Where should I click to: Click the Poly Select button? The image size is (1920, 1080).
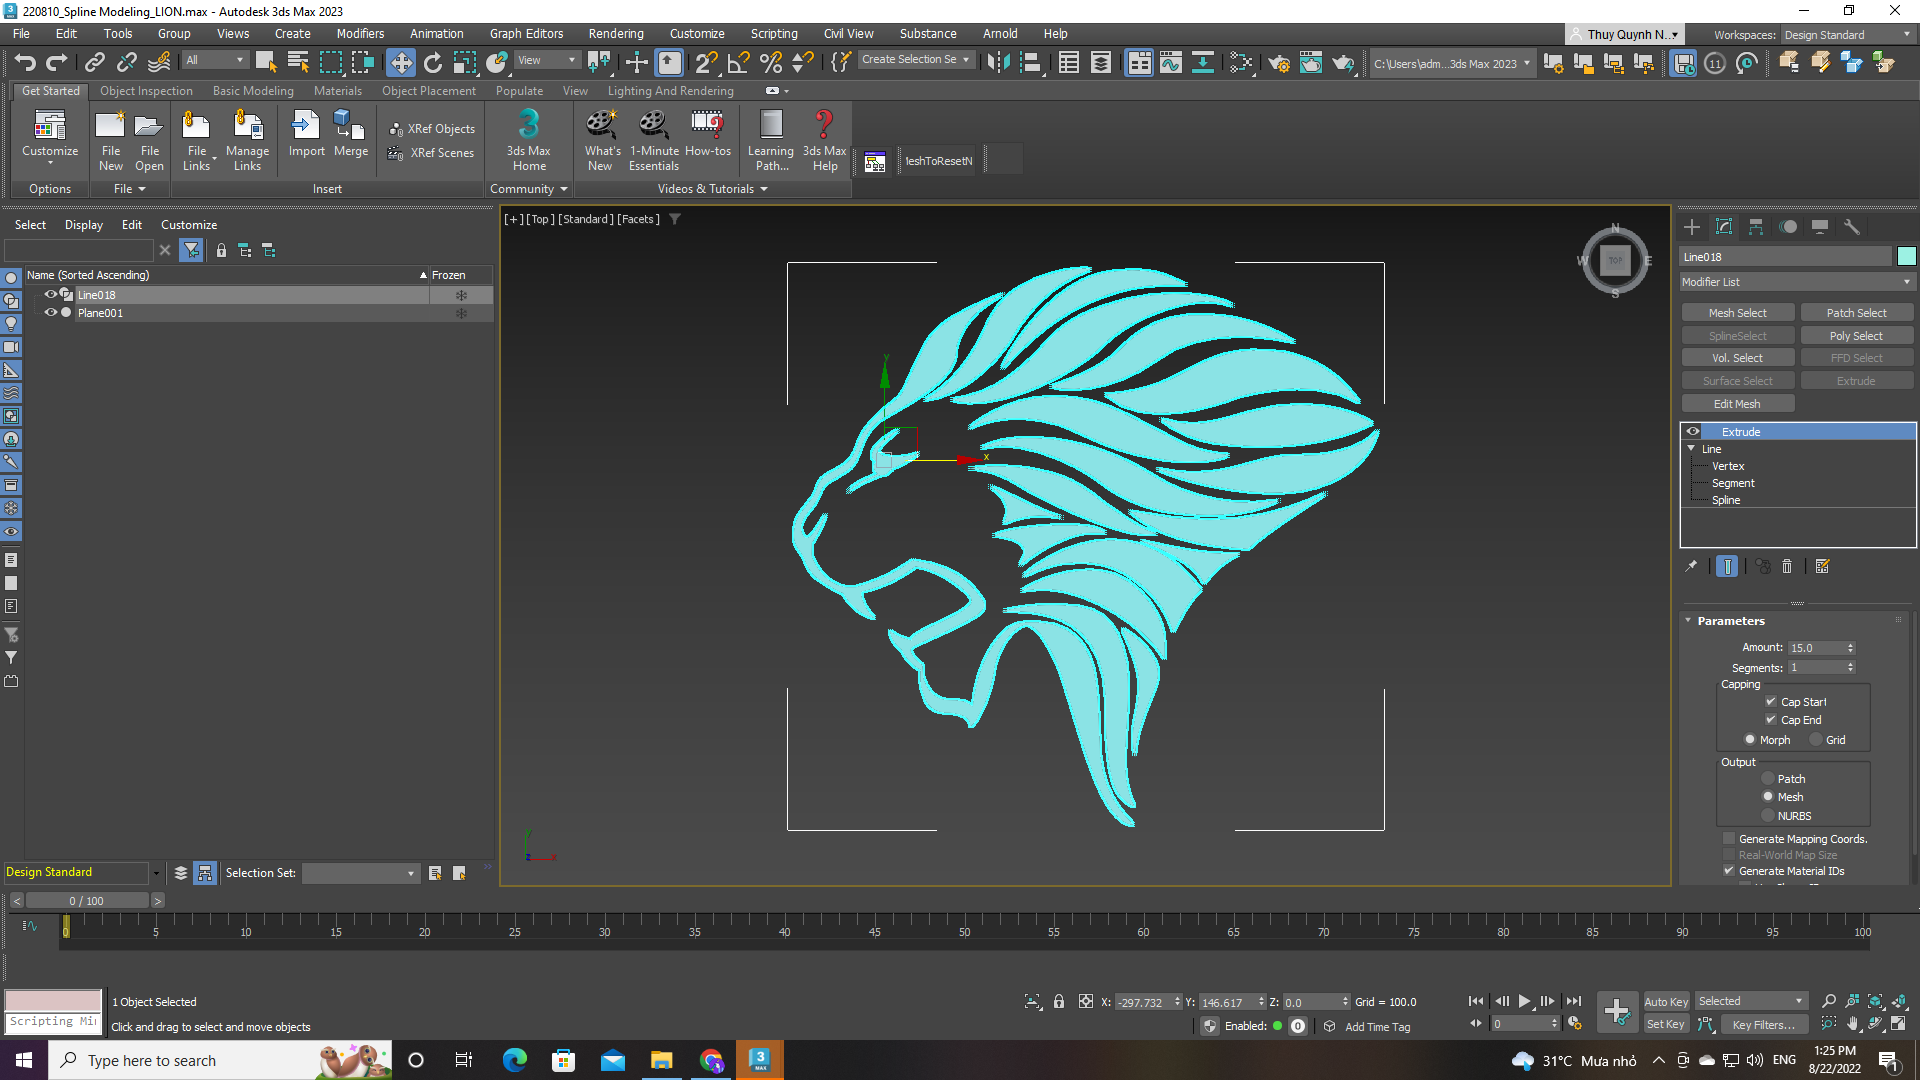[x=1857, y=335]
